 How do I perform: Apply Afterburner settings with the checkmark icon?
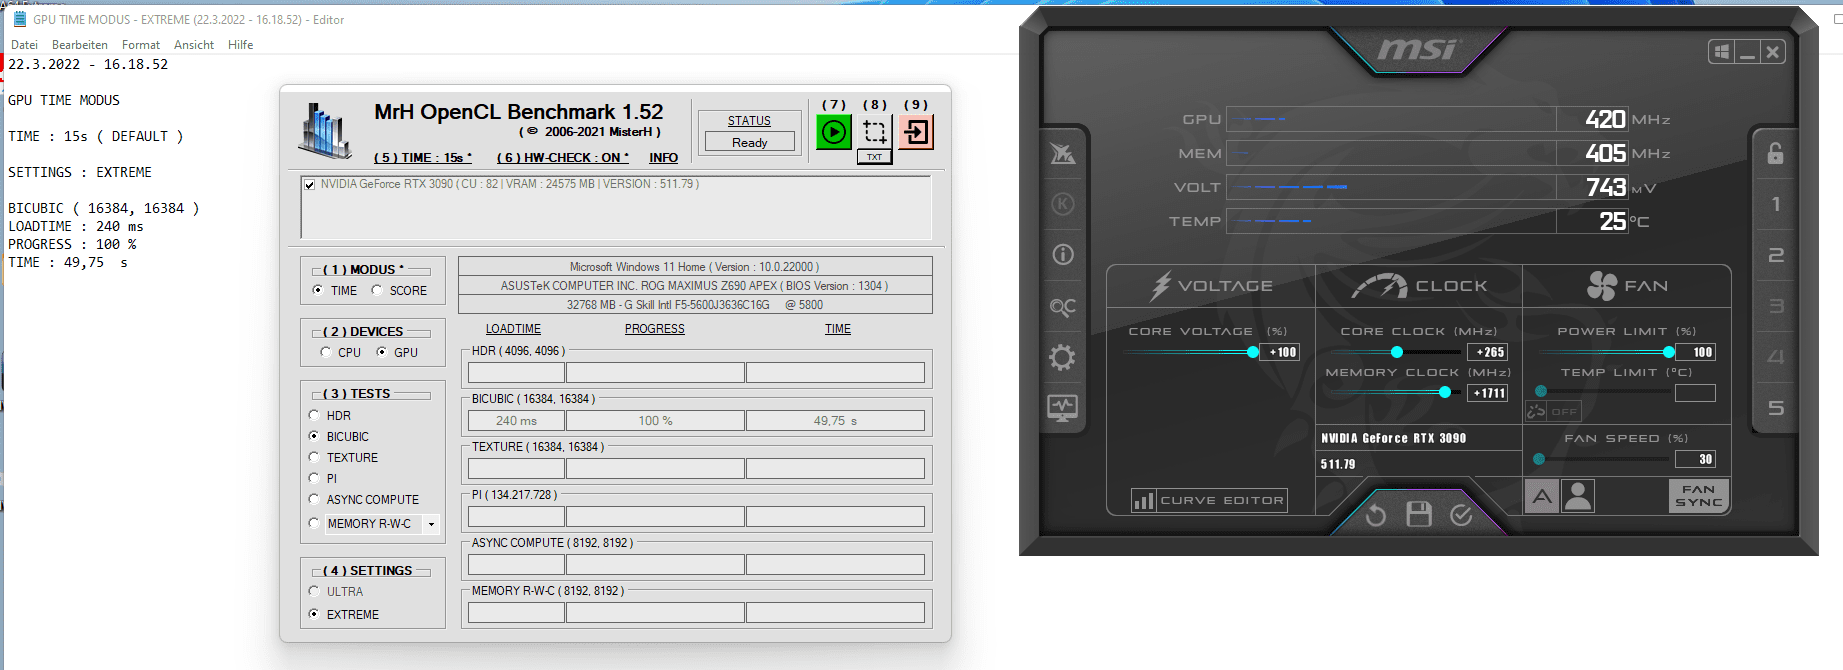(x=1461, y=515)
